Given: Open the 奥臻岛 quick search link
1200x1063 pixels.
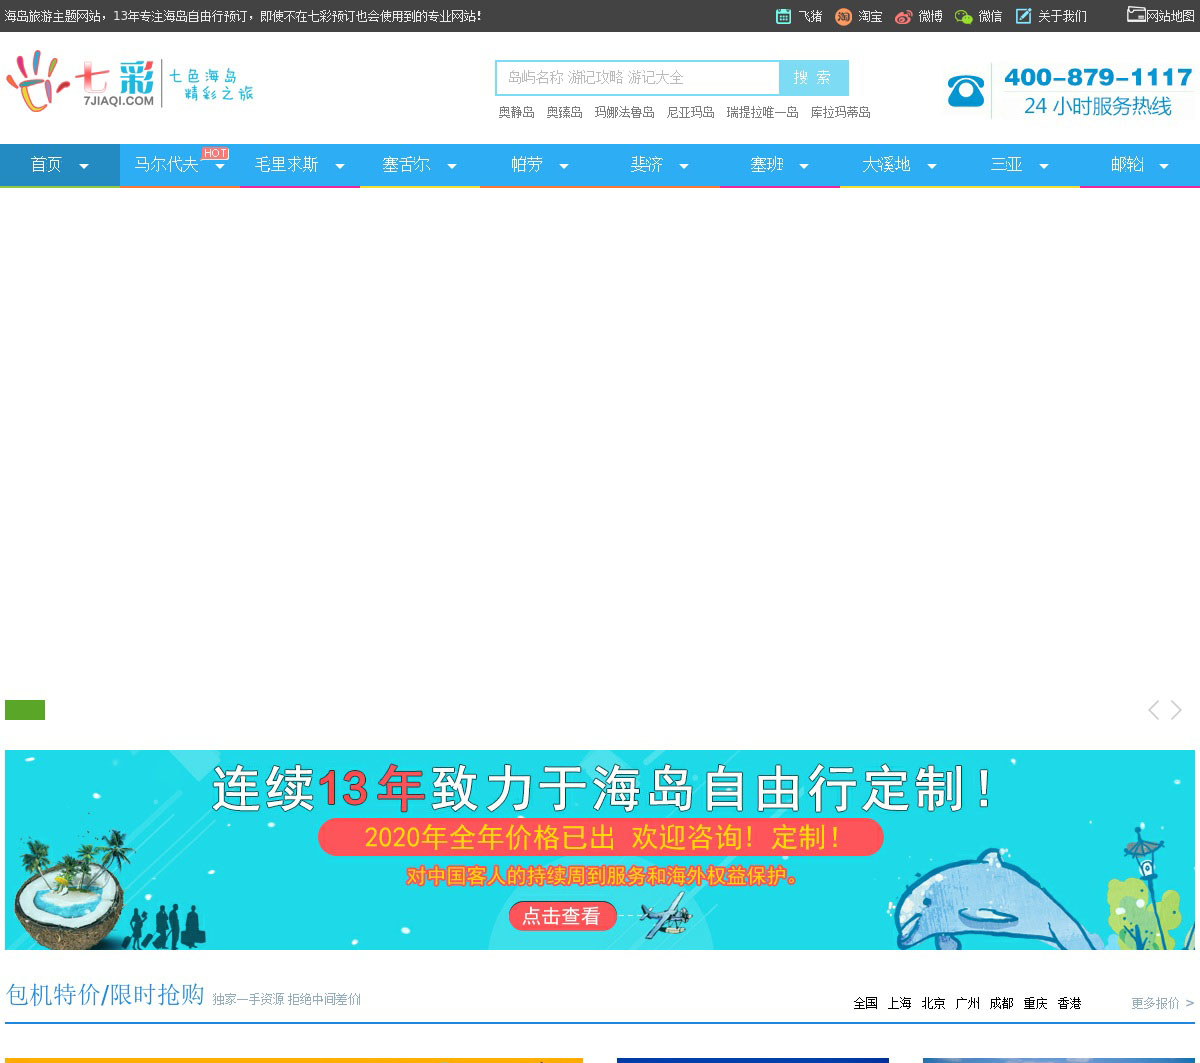Looking at the screenshot, I should [565, 113].
